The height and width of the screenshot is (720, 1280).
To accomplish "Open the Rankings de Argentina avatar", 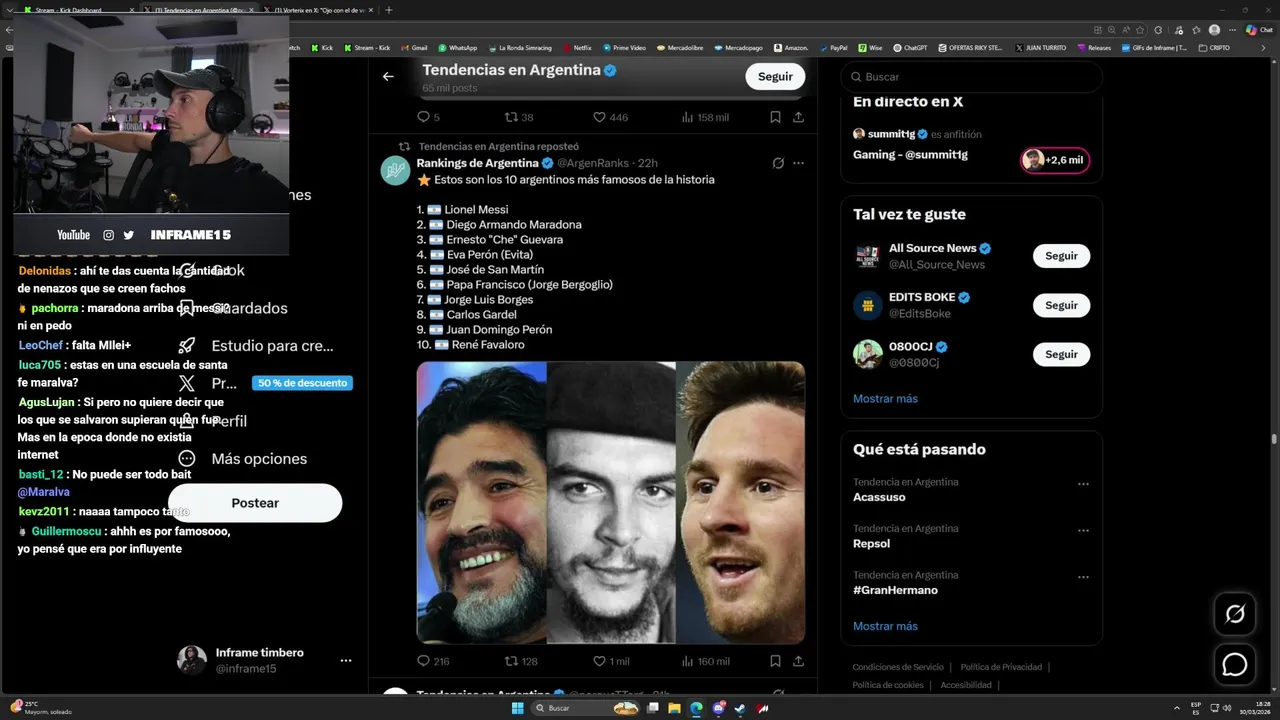I will tap(395, 170).
